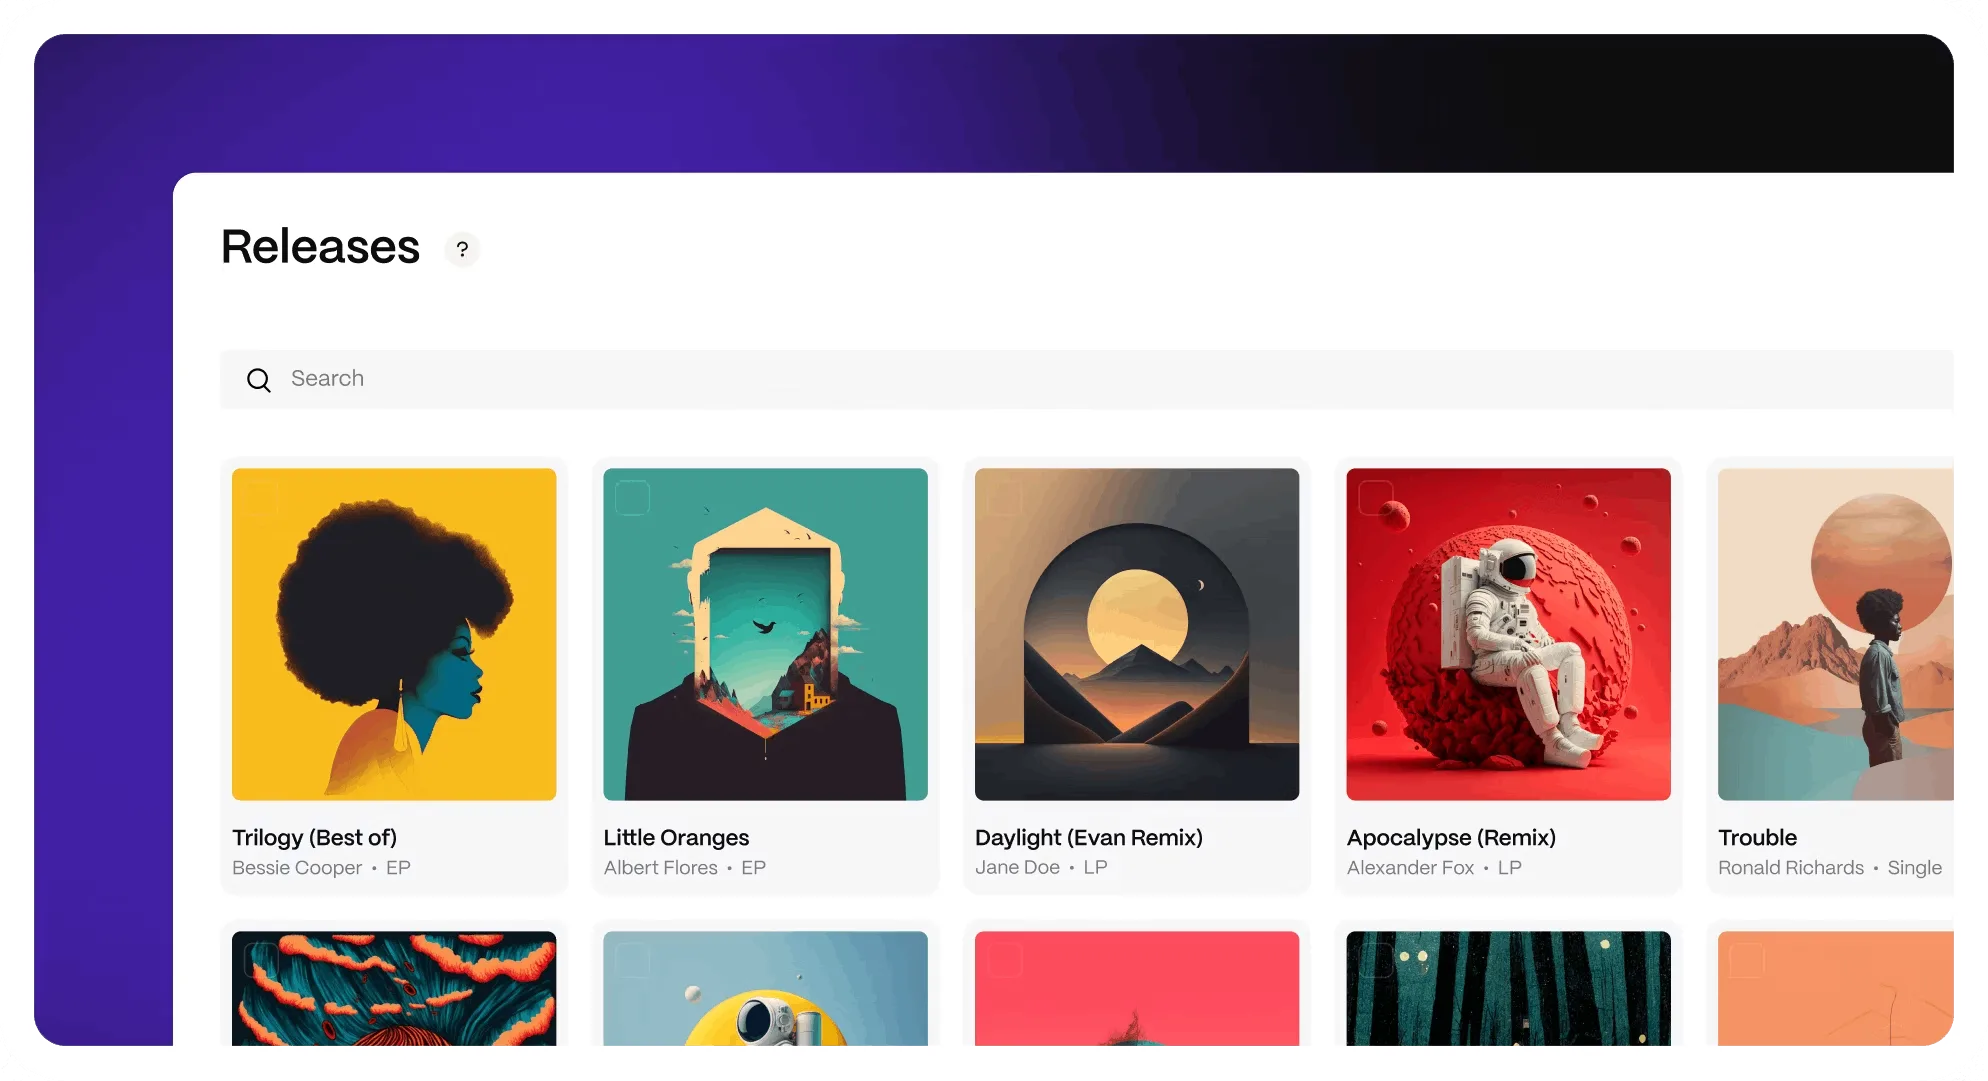Screen dimensions: 1988x1081
Task: Open the yellow helmet astronaut artwork
Action: [766, 989]
